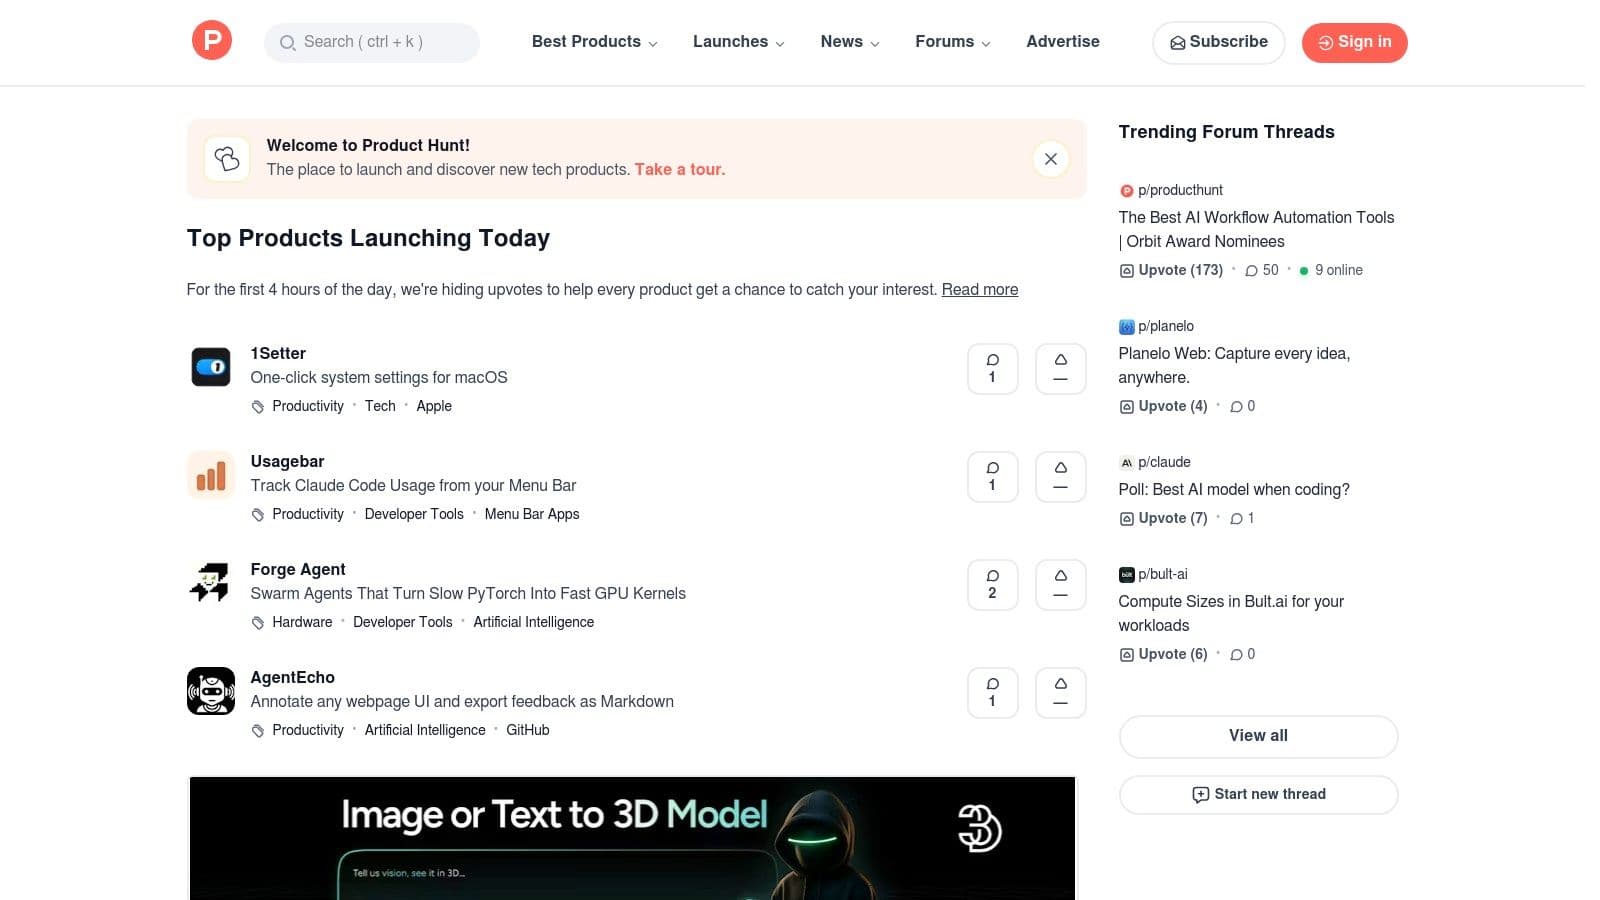The image size is (1600, 900).
Task: Upvote the 1Setter launch
Action: click(1060, 369)
